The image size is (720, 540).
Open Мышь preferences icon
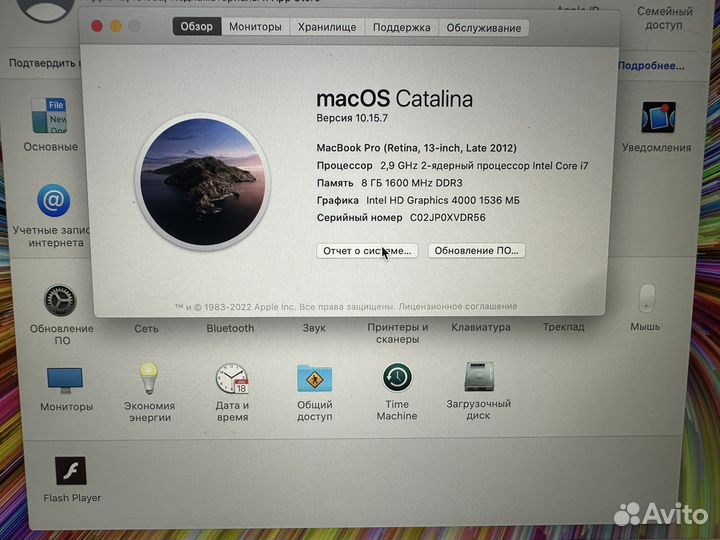pos(647,298)
